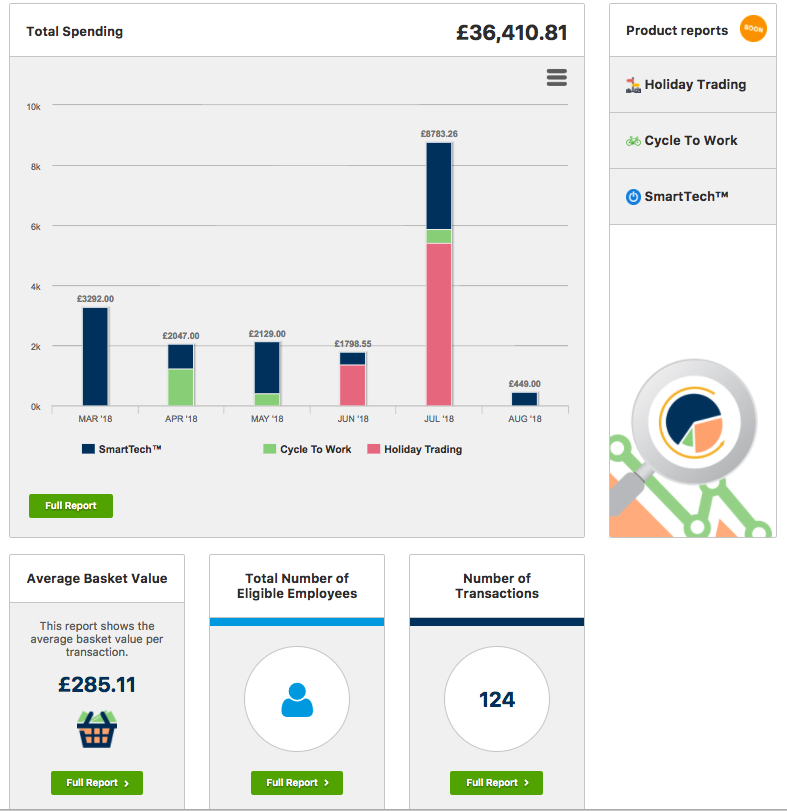Image resolution: width=787 pixels, height=811 pixels.
Task: Click the MAR '18 axis label
Action: 95,418
